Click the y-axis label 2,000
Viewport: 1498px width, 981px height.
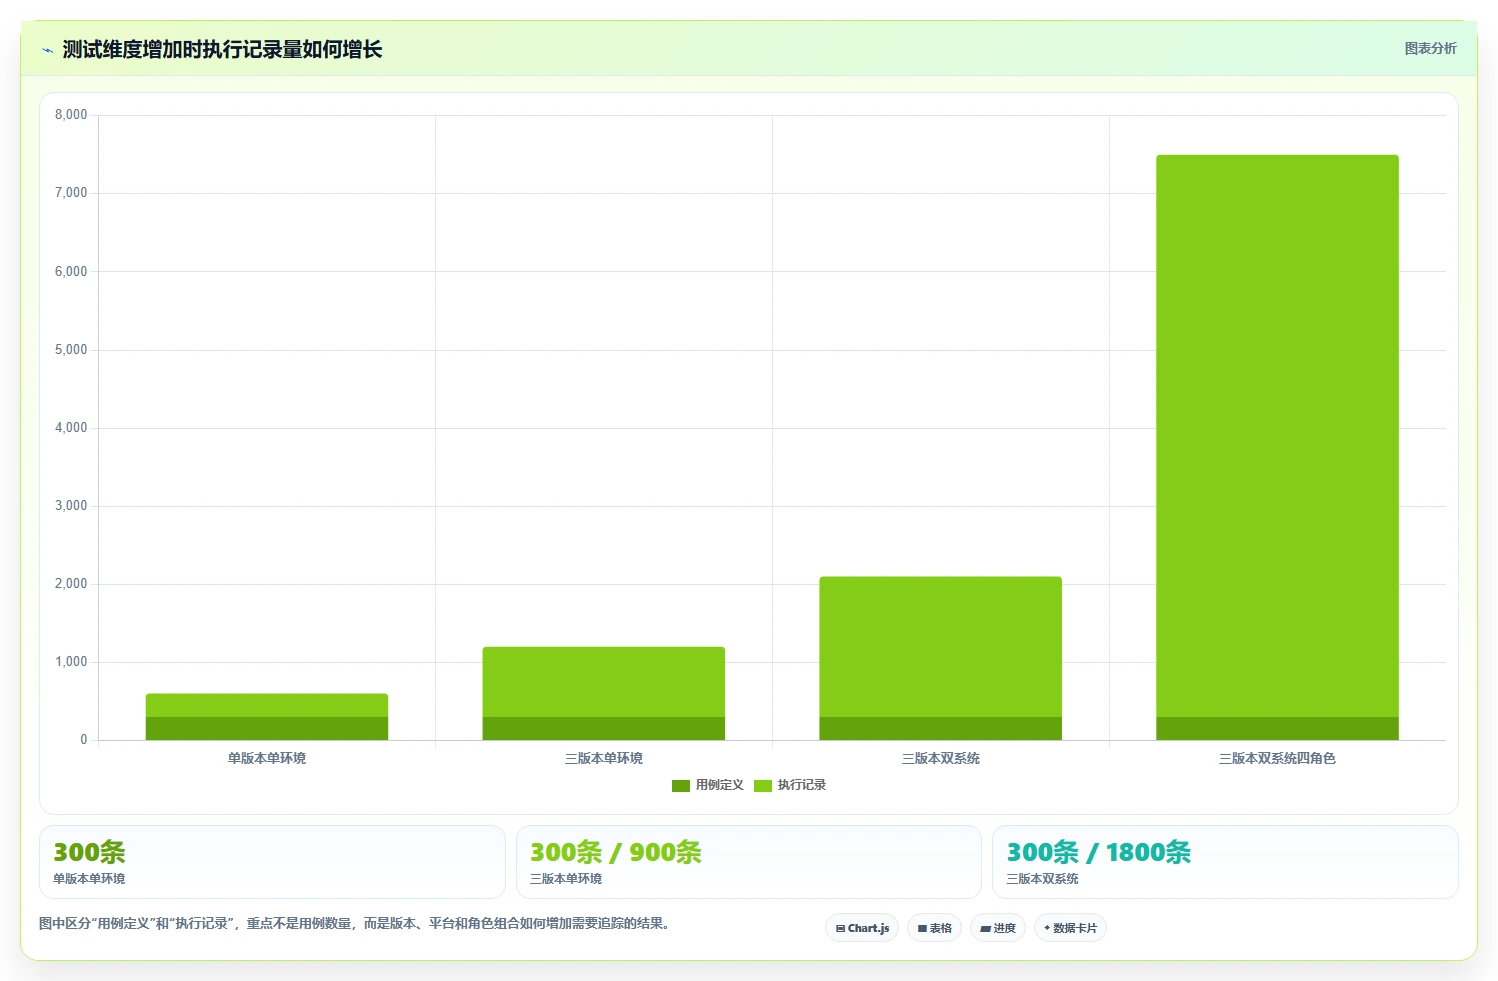click(x=71, y=584)
